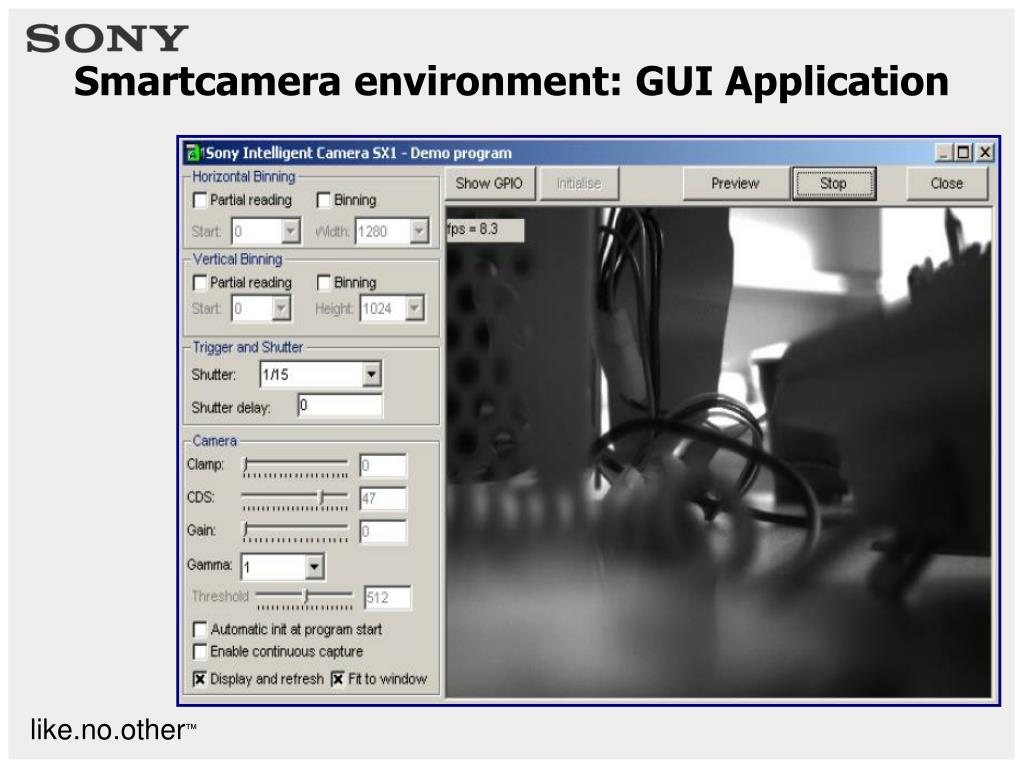Click the Threshold value field showing 512
1024x768 pixels.
tap(388, 598)
